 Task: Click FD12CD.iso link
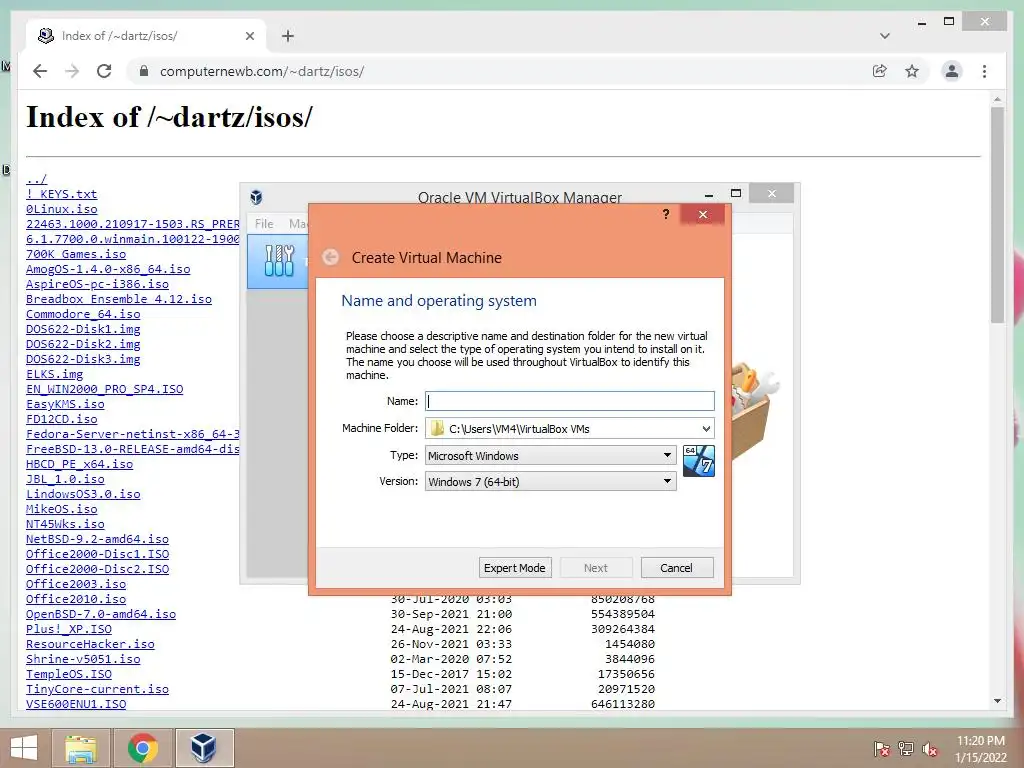click(61, 419)
